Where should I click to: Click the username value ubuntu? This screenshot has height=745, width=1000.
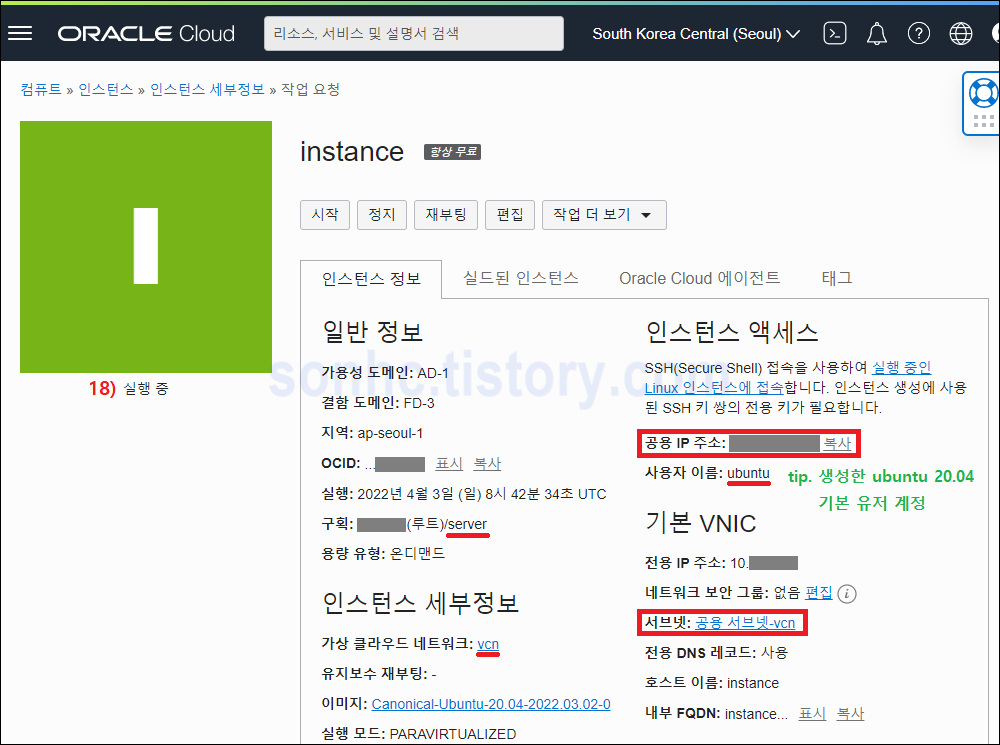point(749,474)
